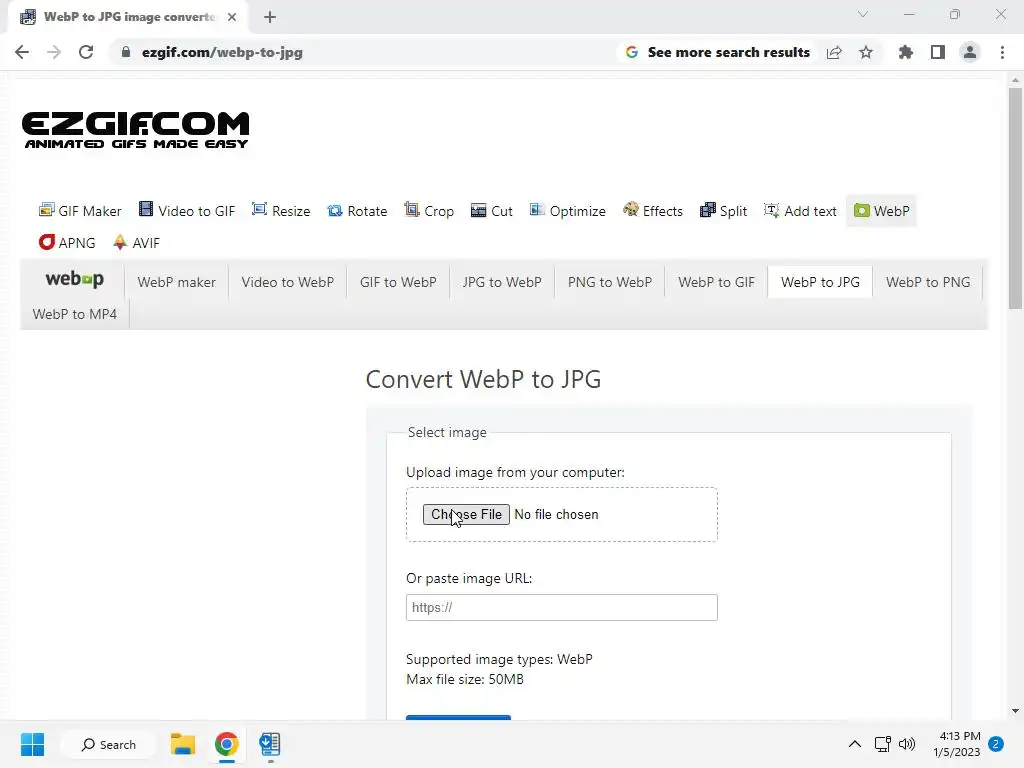
Task: Open the network tray icon
Action: click(882, 744)
